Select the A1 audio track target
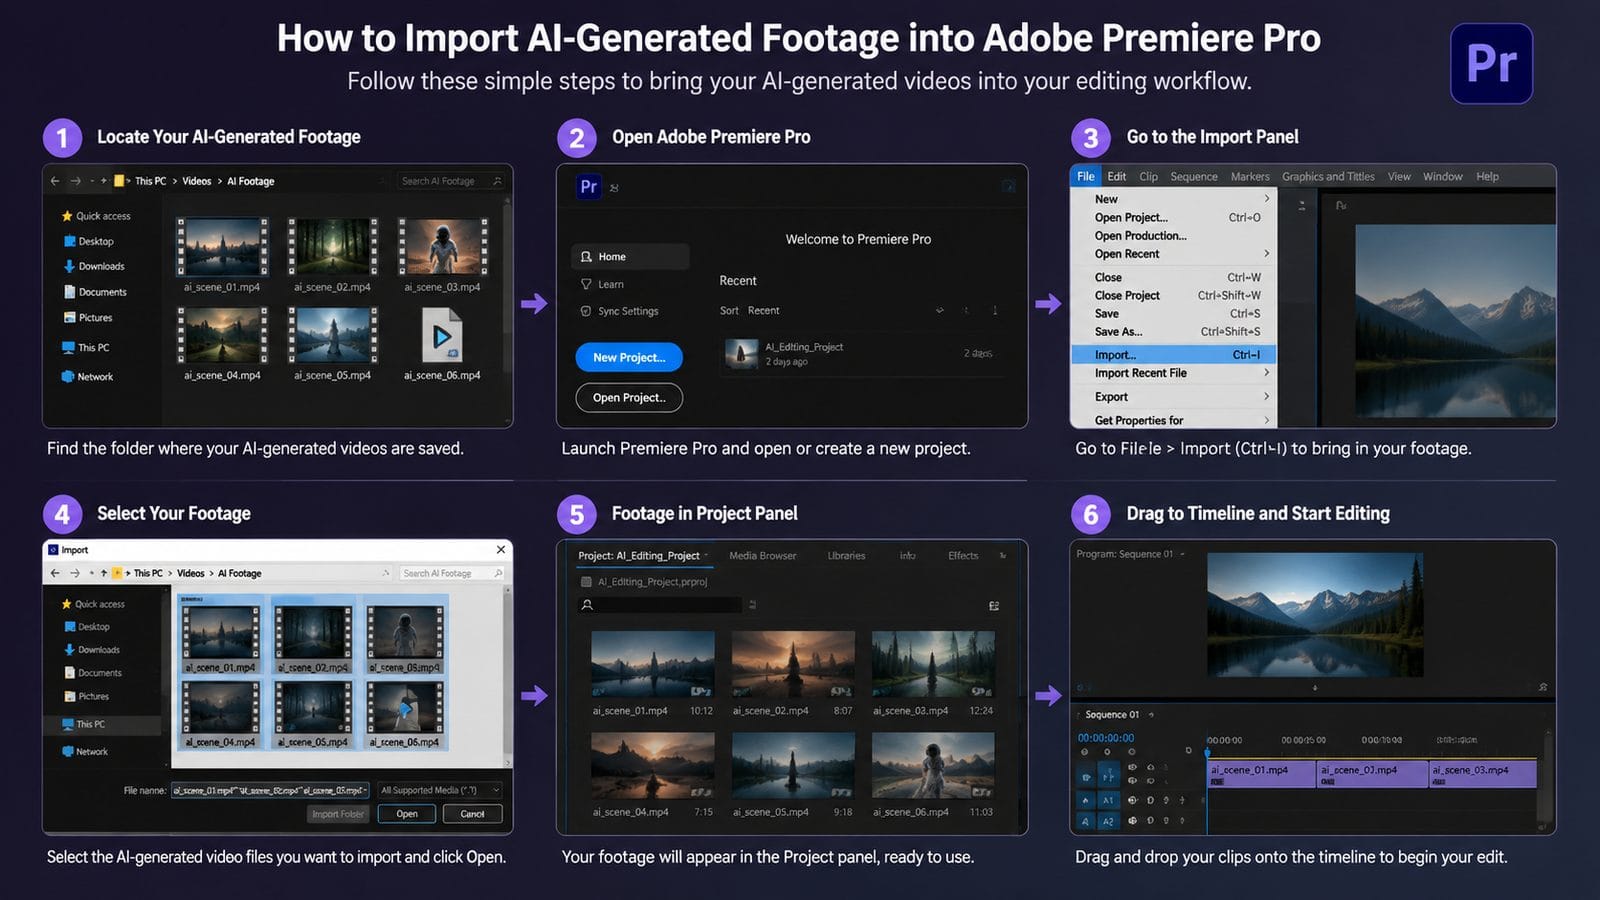This screenshot has height=900, width=1600. pos(1108,800)
